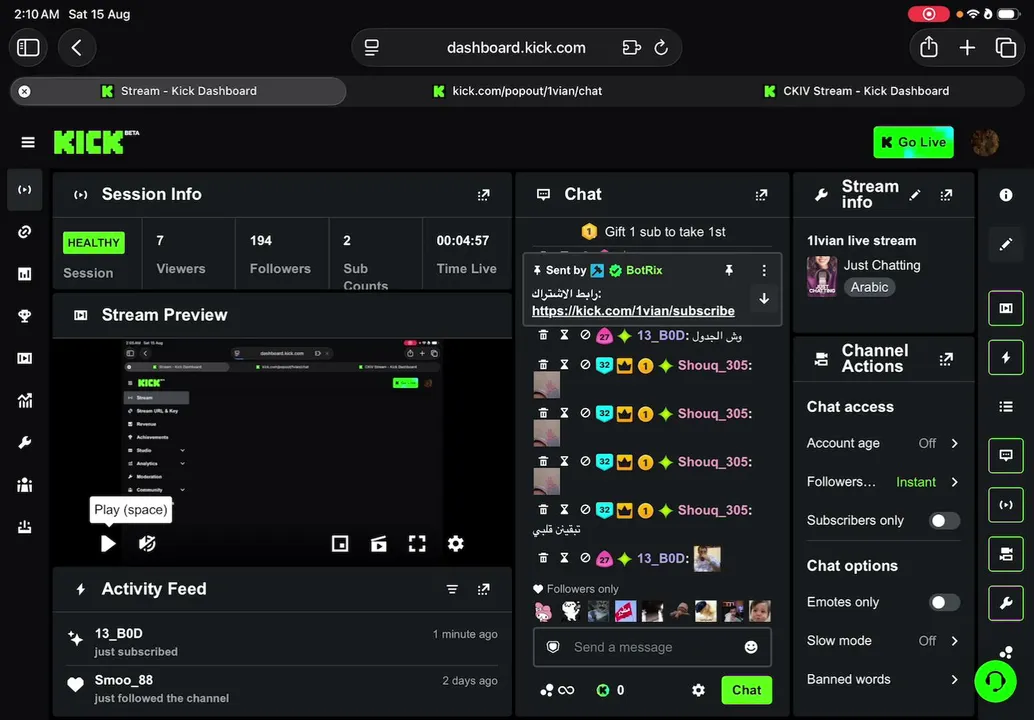
Task: Click the green Chat send button
Action: click(746, 690)
